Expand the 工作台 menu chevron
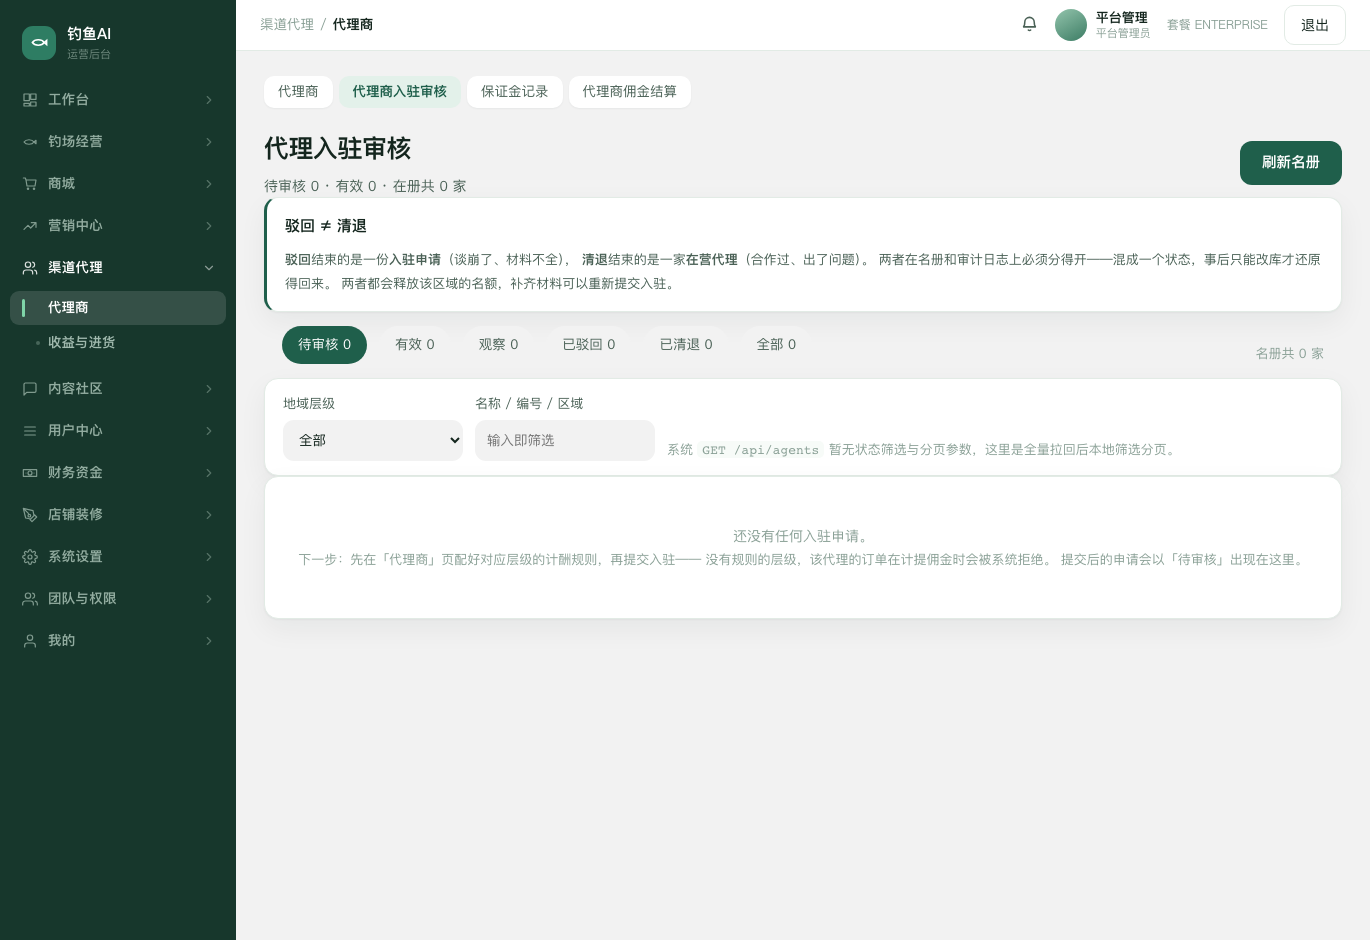This screenshot has height=940, width=1370. click(x=209, y=100)
